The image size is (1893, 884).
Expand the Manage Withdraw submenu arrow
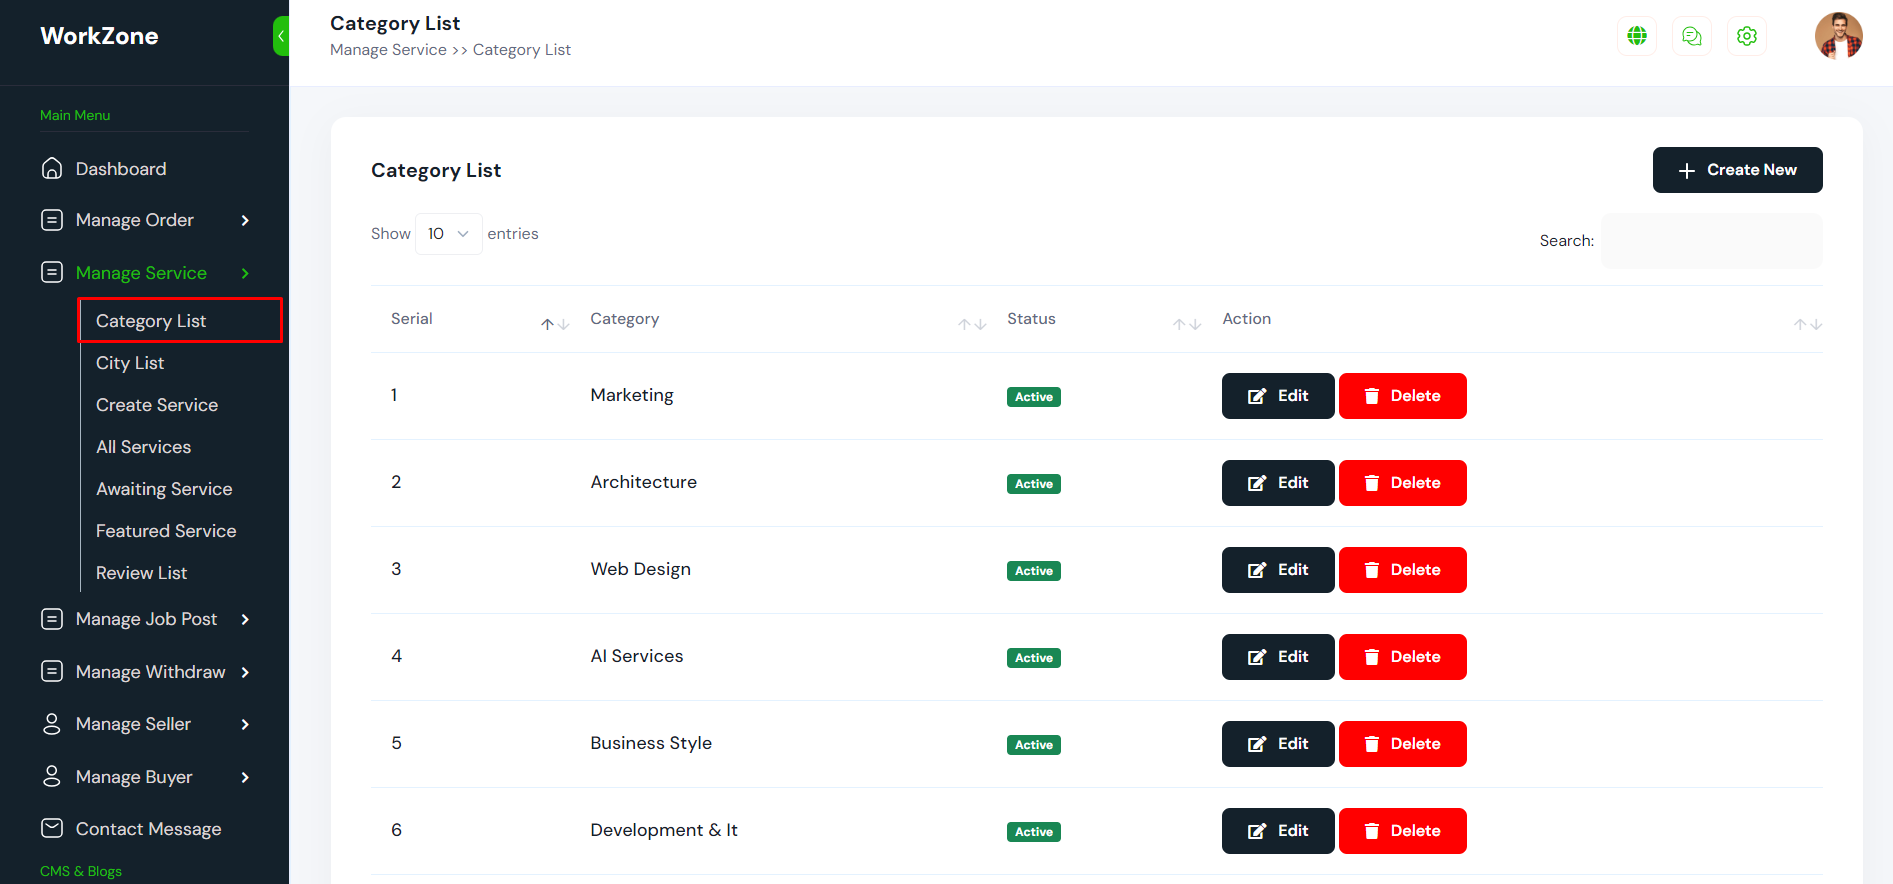coord(245,672)
